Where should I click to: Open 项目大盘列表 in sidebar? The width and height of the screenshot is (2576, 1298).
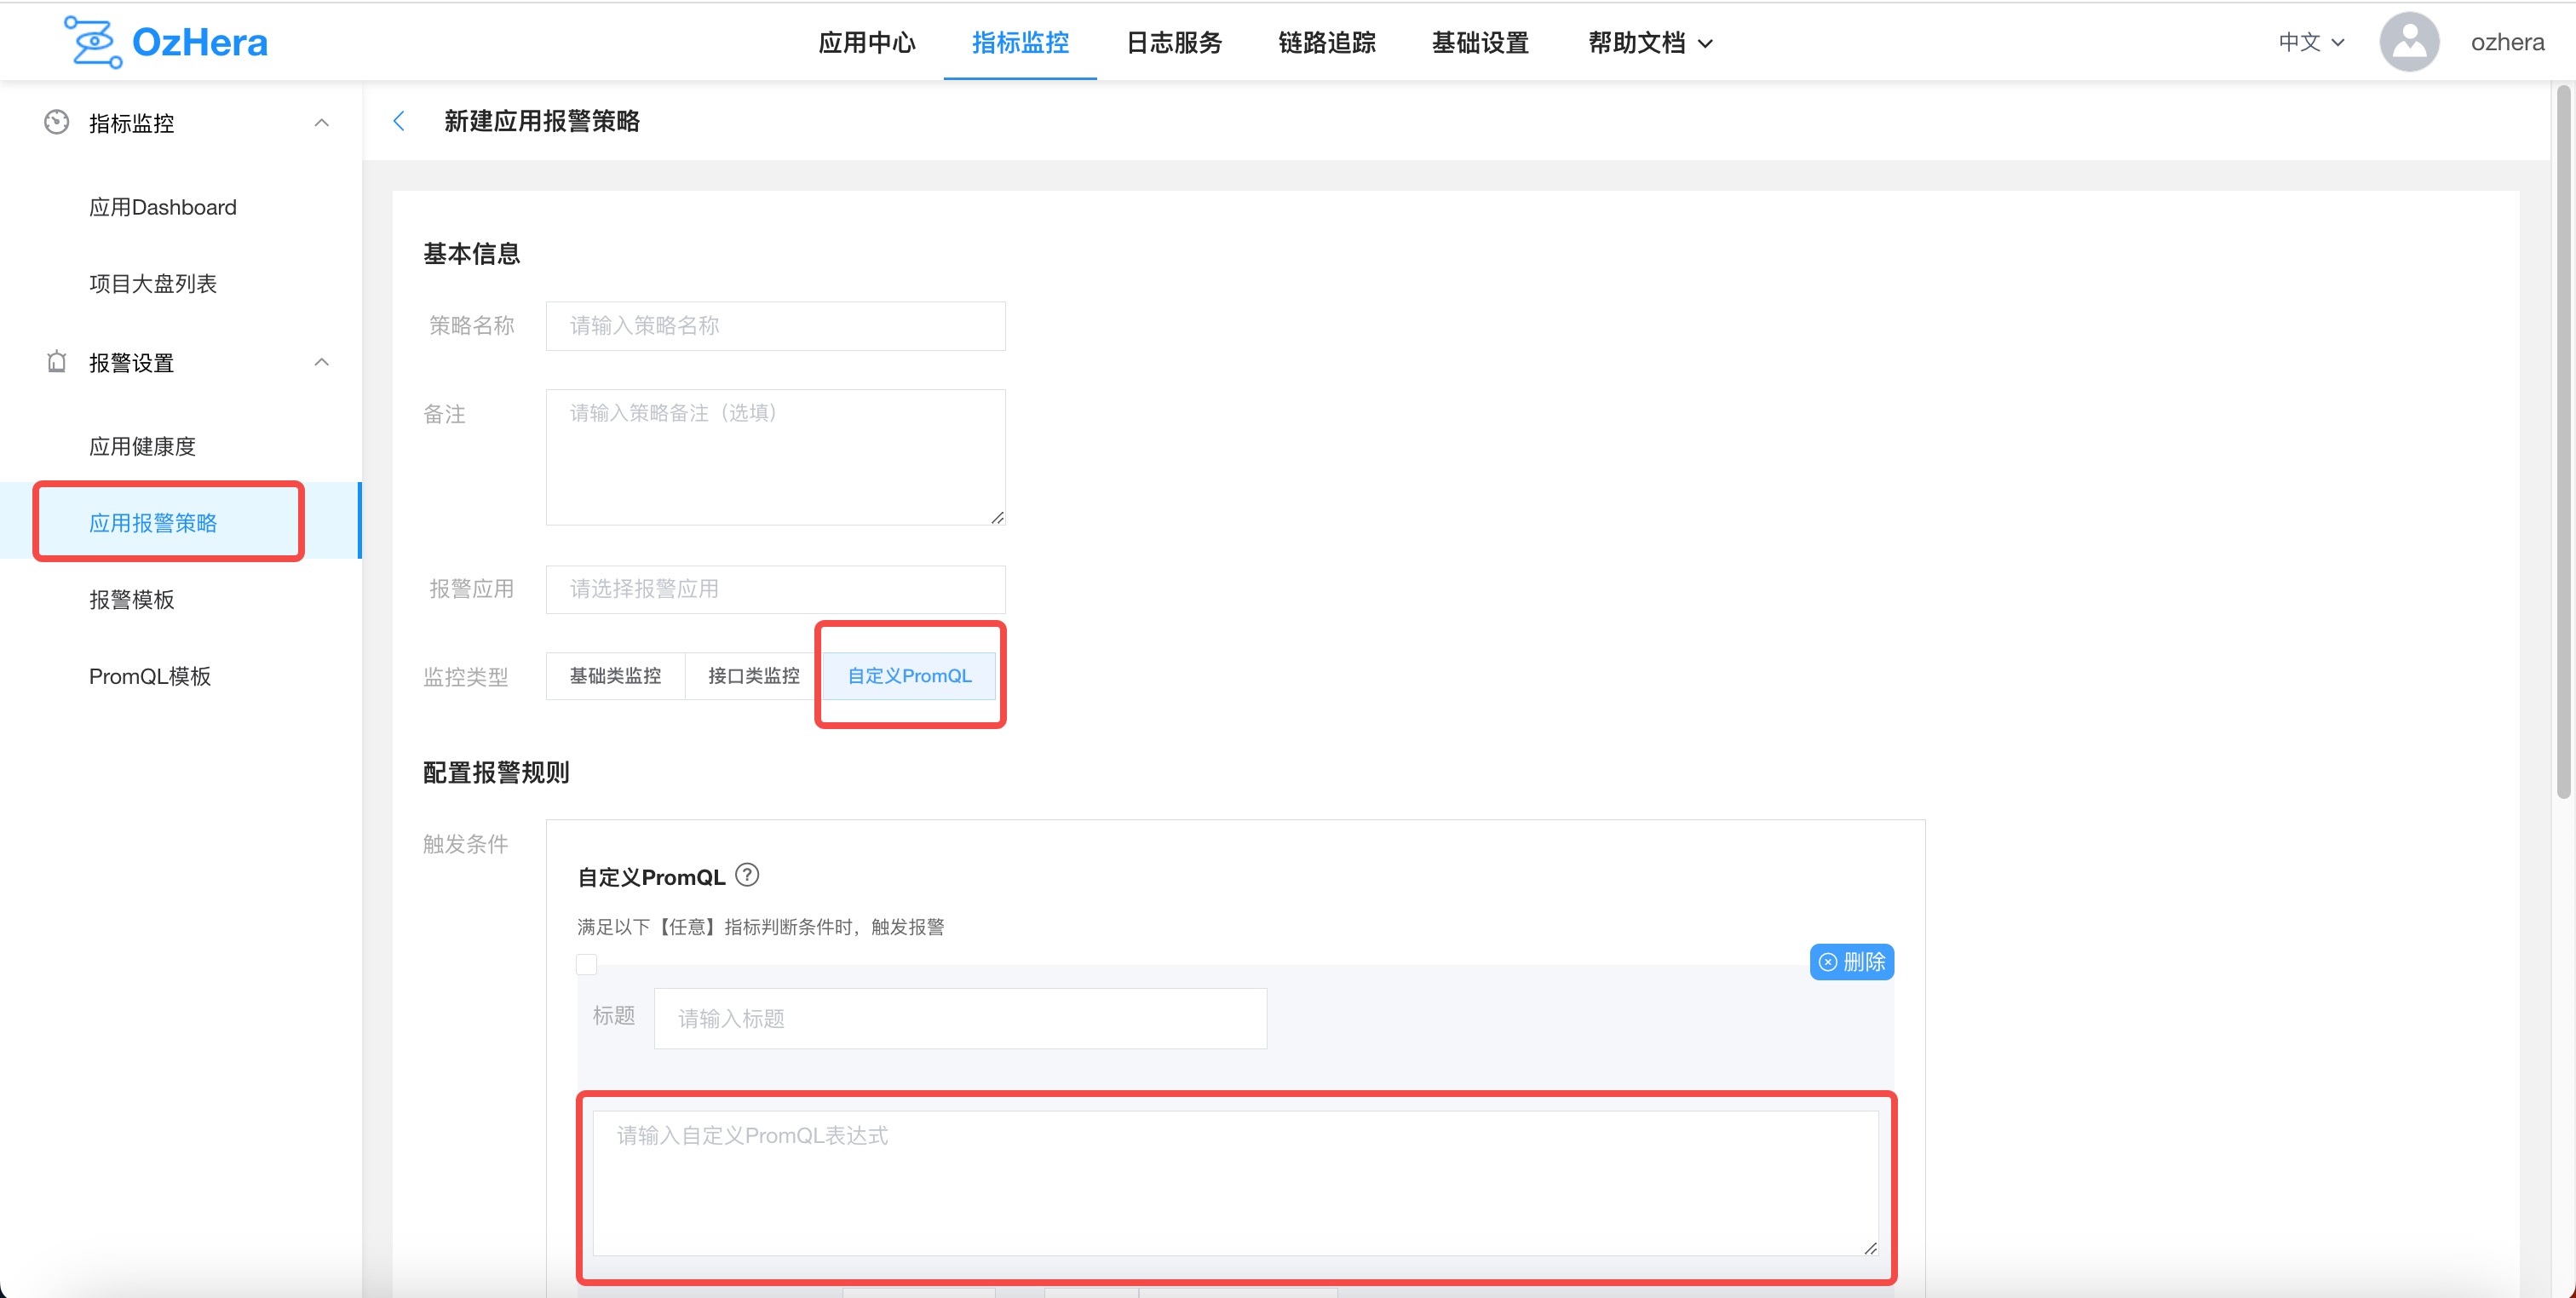coord(153,284)
